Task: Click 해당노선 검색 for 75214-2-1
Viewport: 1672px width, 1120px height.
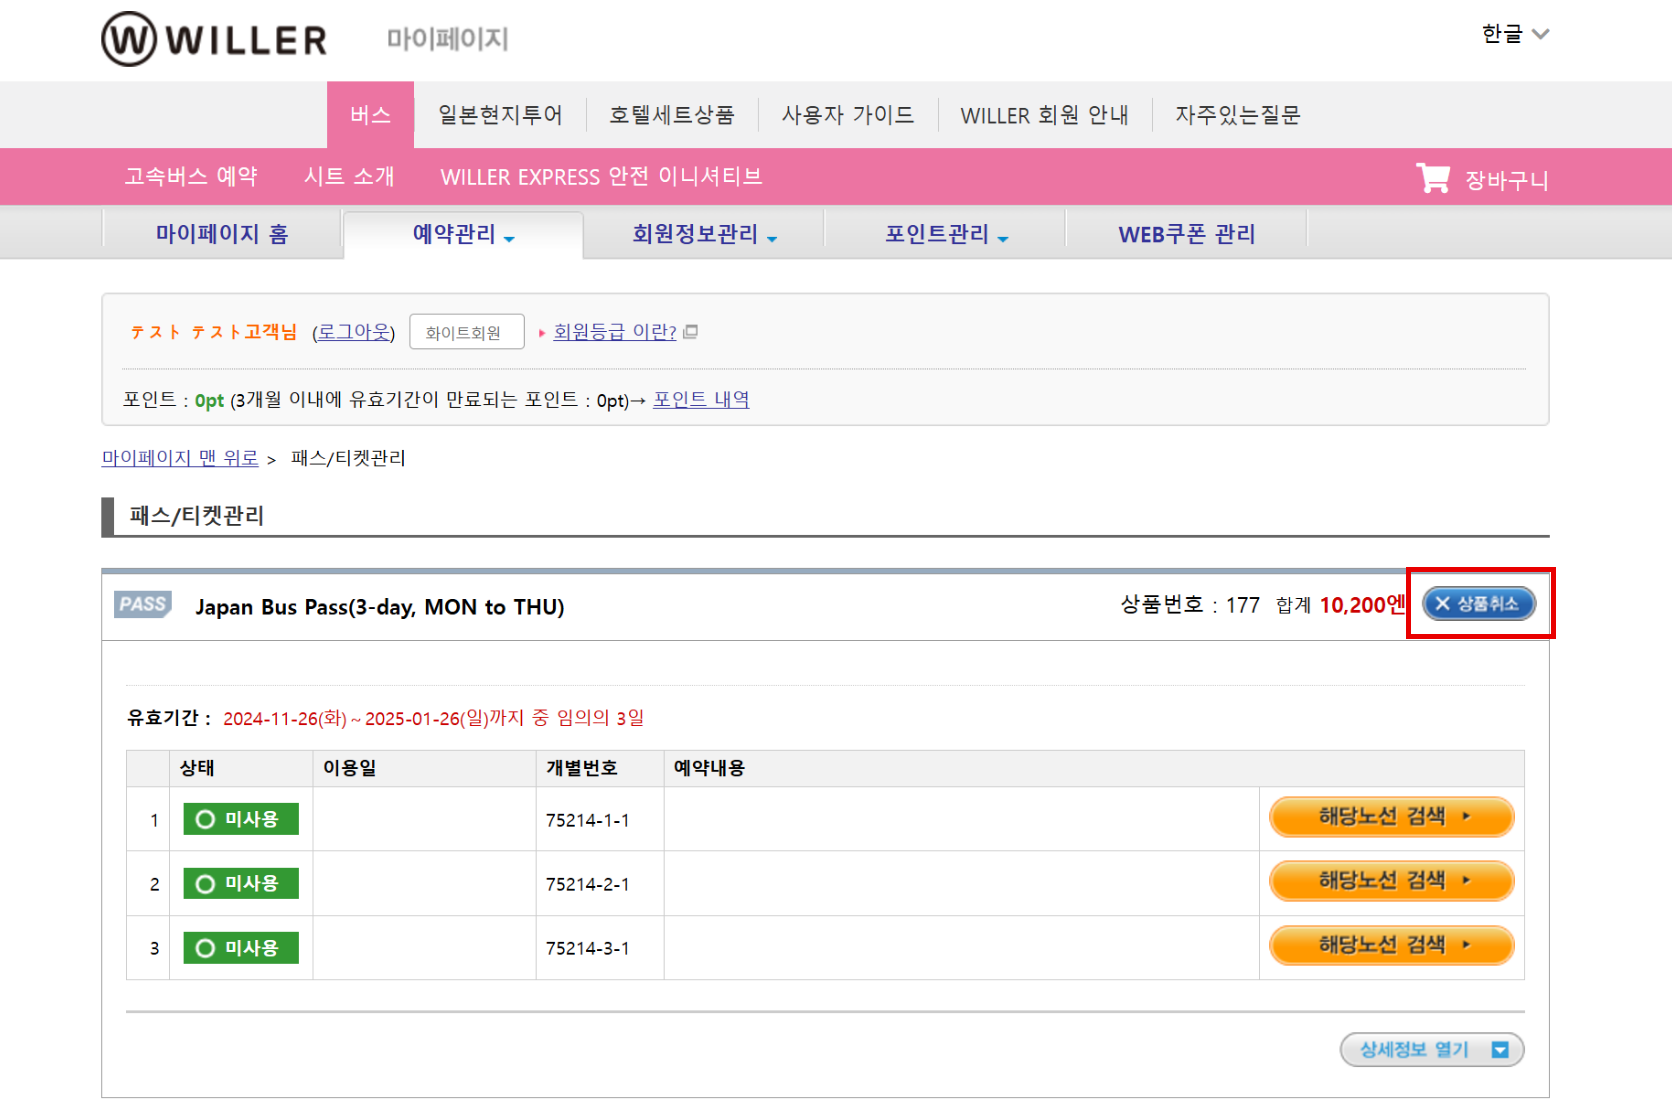Action: [1391, 881]
